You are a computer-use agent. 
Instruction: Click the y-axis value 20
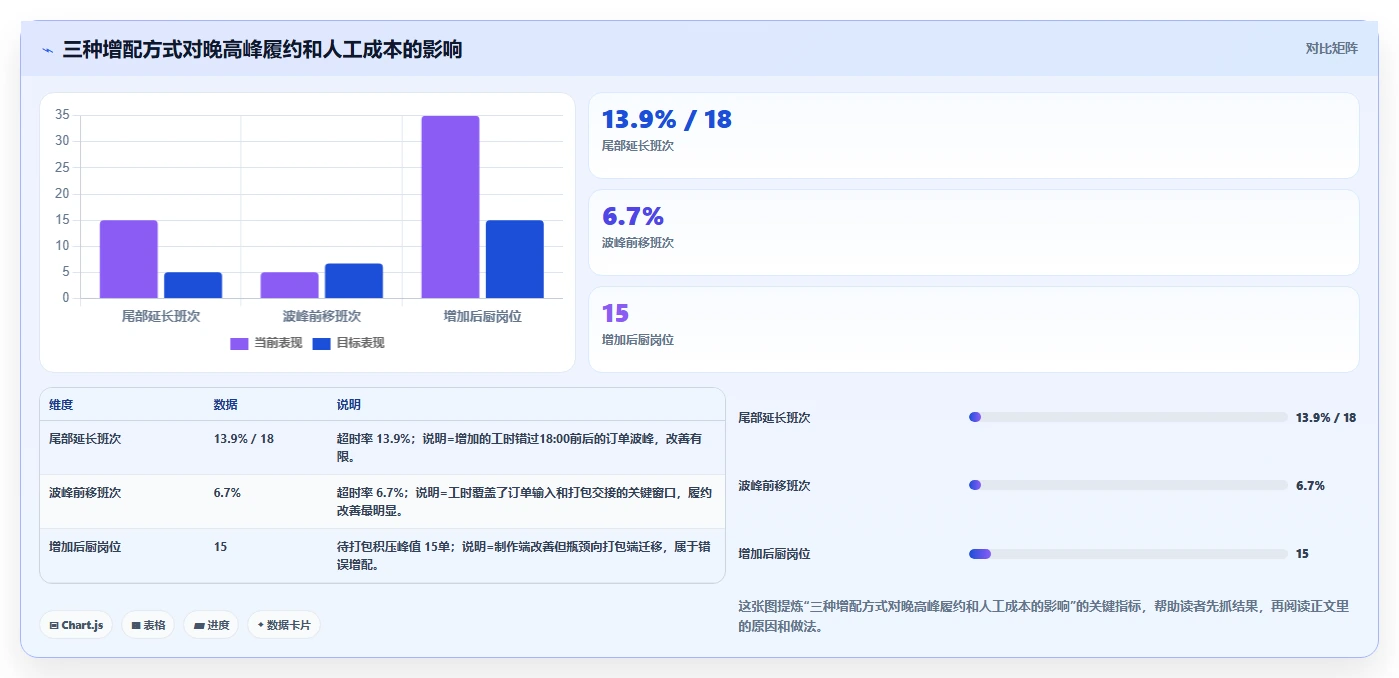[x=62, y=194]
